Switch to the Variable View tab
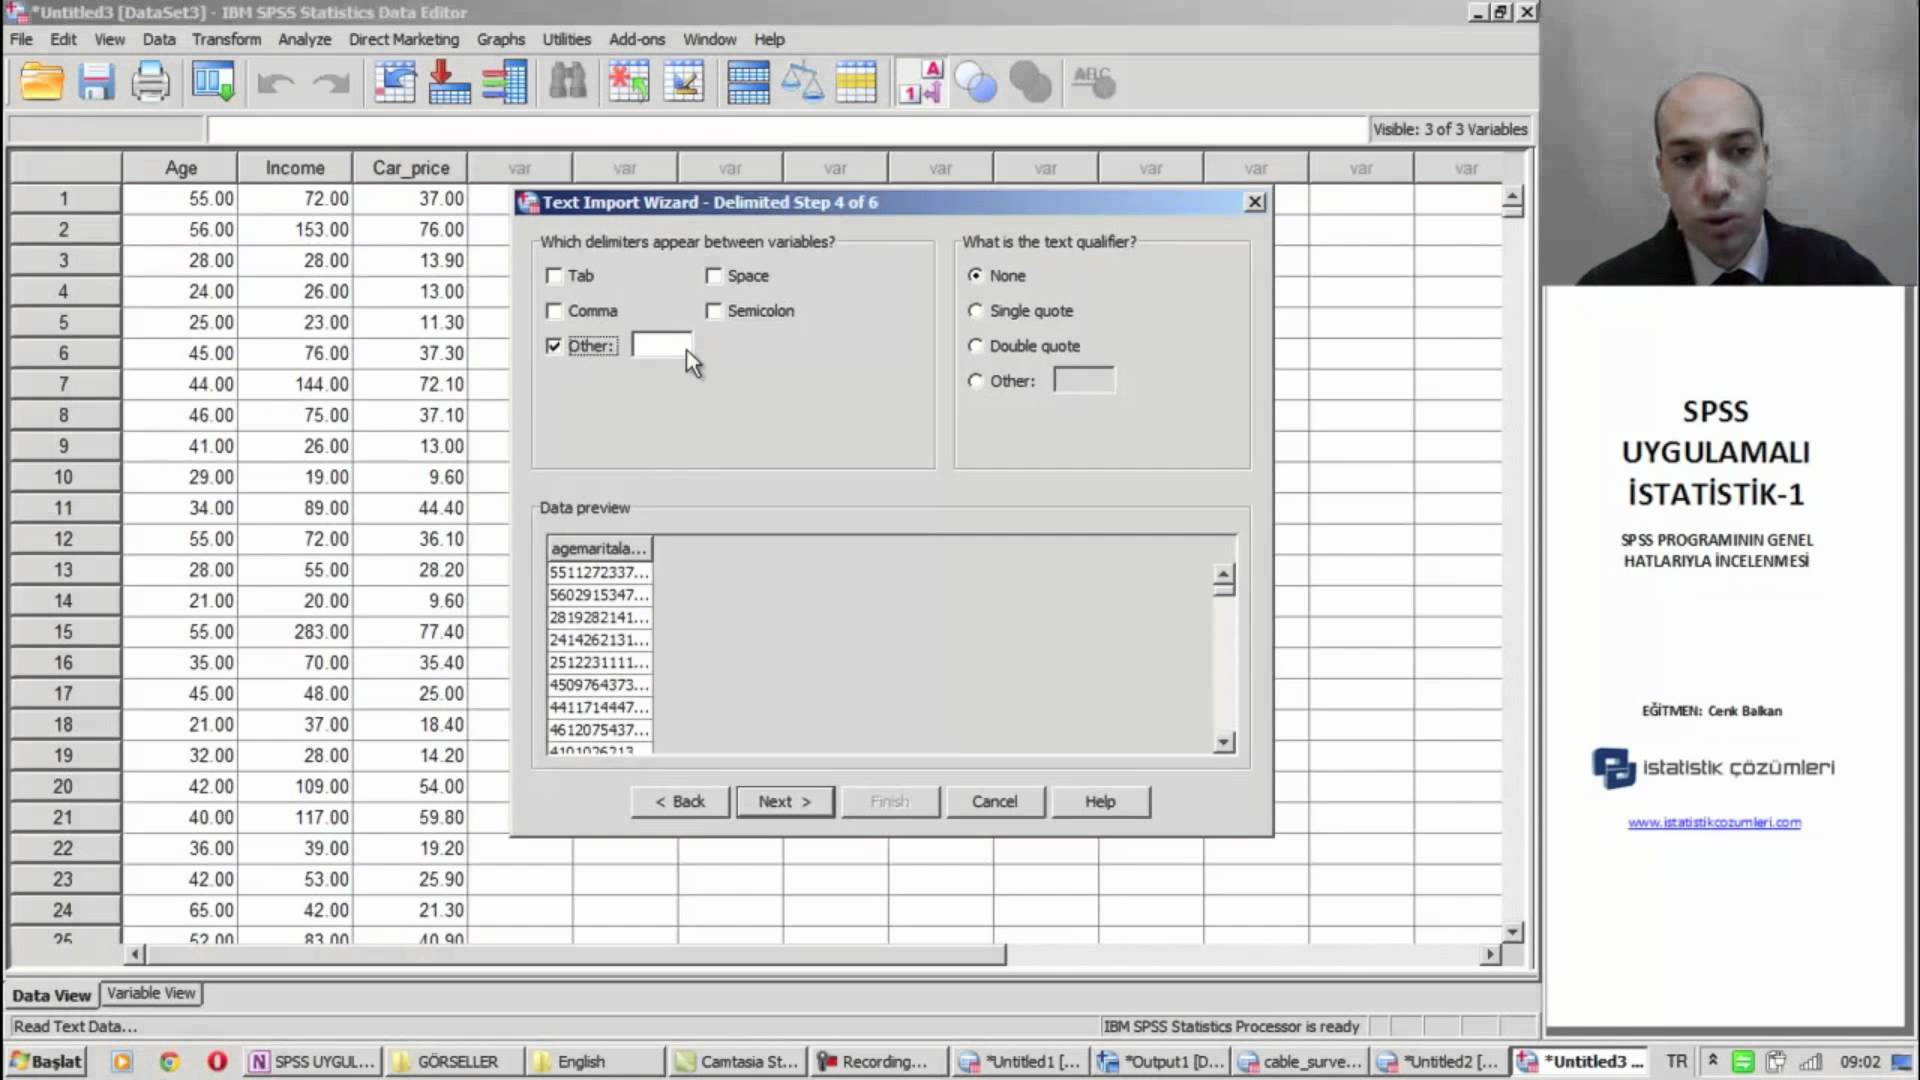This screenshot has width=1920, height=1080. pos(151,993)
